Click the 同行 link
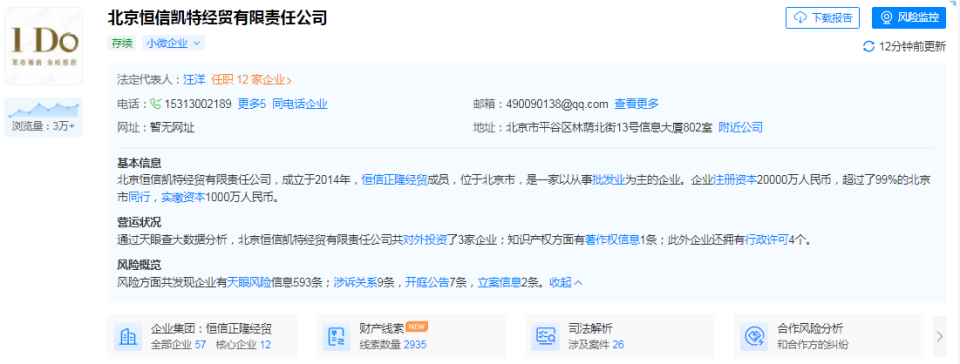Viewport: 960px width, 364px height. tap(139, 198)
